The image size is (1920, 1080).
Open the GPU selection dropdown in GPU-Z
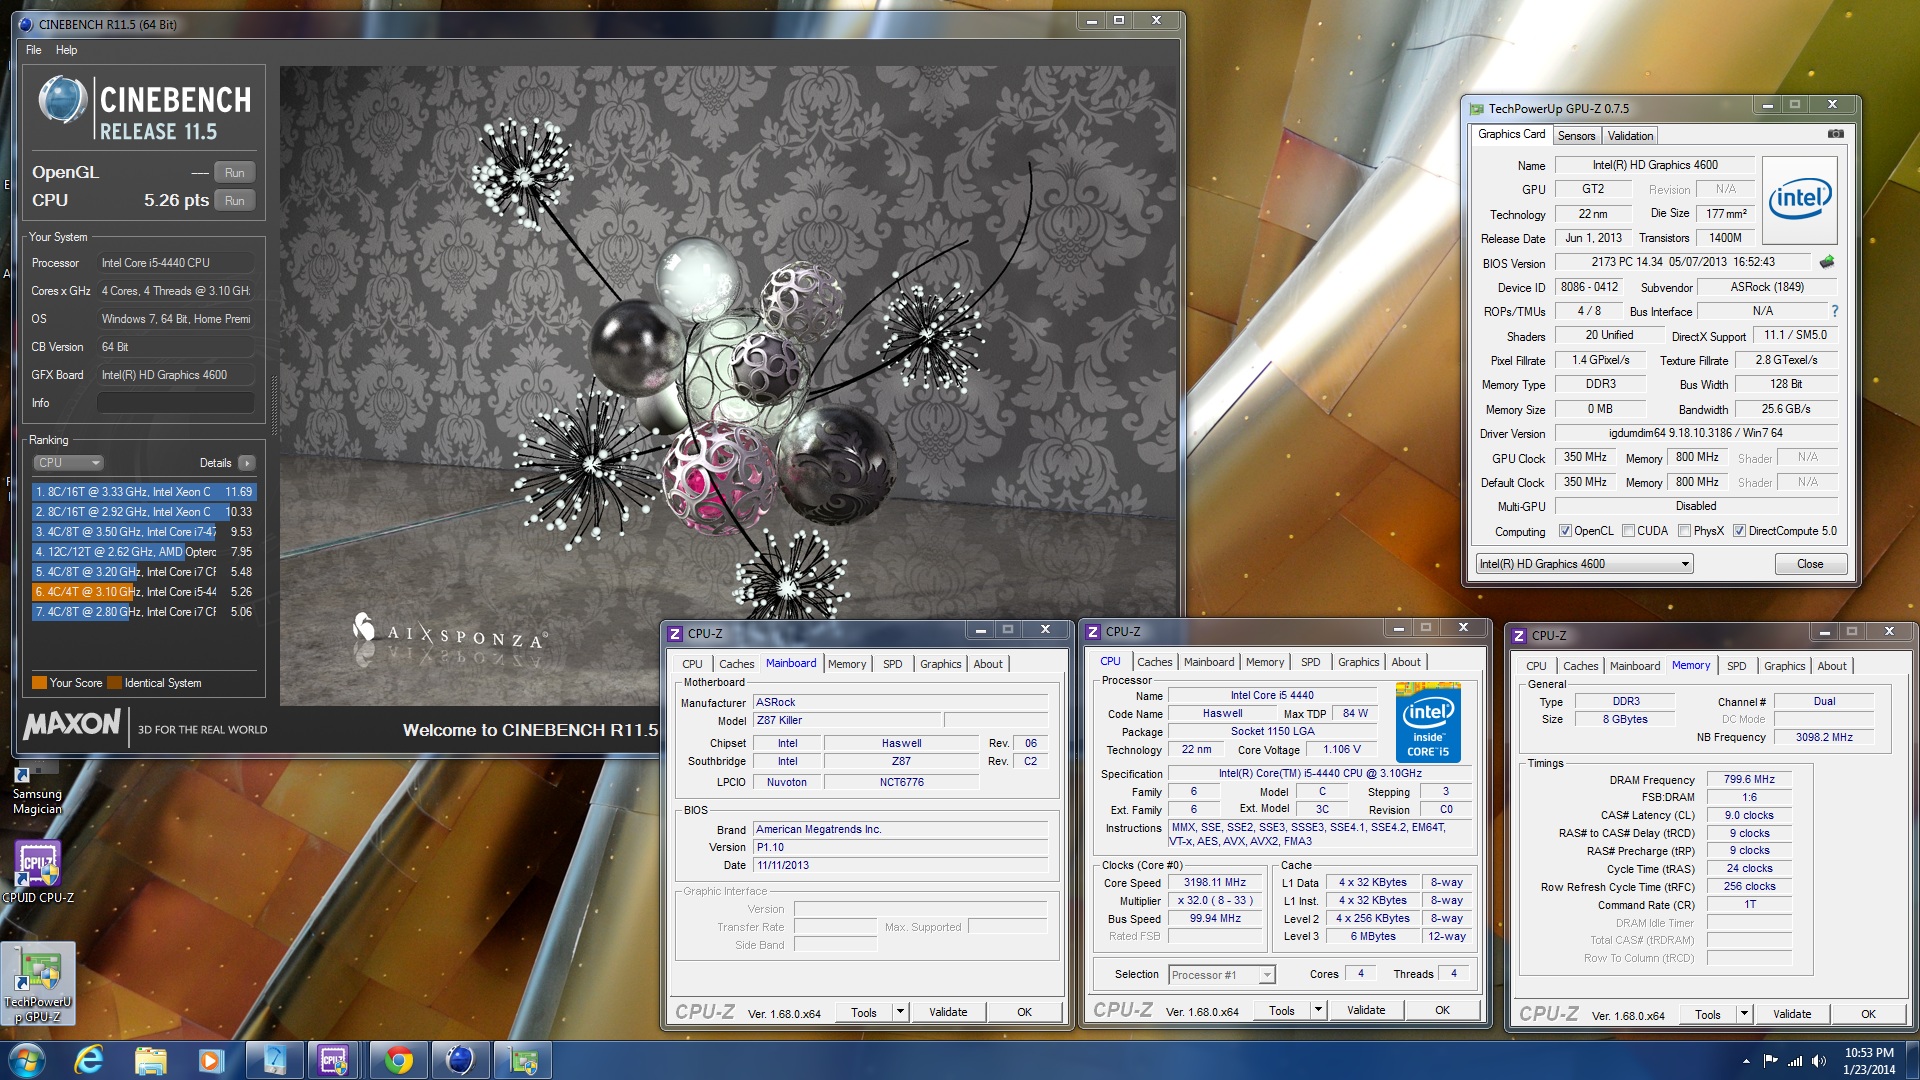tap(1585, 564)
